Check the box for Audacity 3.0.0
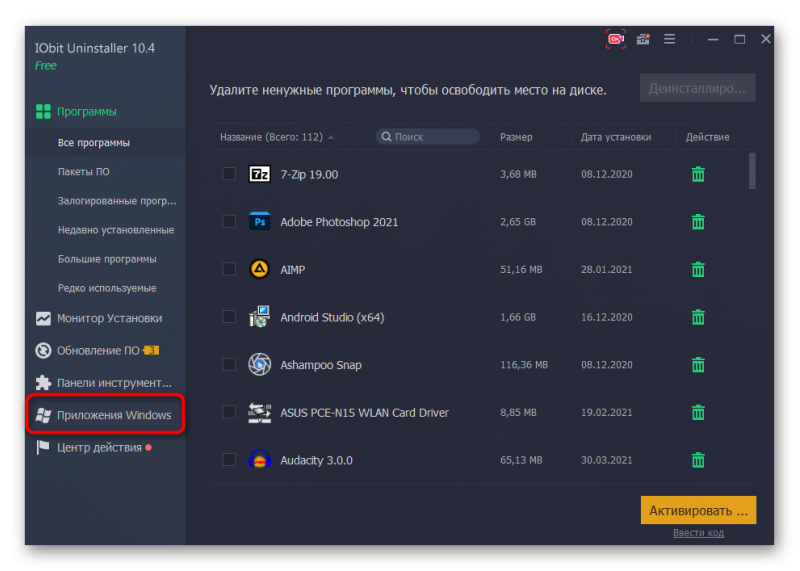The width and height of the screenshot is (800, 571). click(229, 460)
